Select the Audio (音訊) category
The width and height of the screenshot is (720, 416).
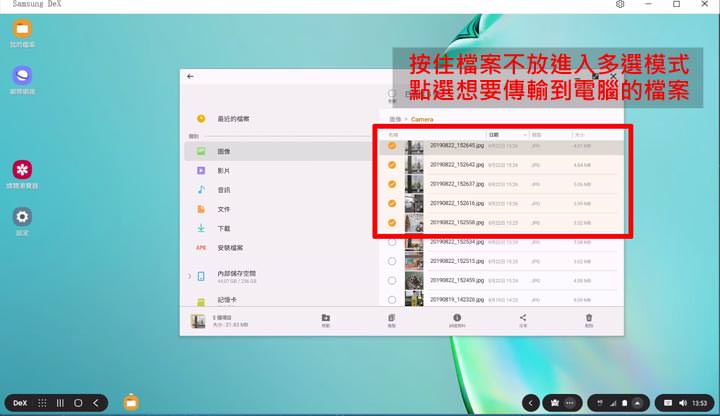[278, 190]
